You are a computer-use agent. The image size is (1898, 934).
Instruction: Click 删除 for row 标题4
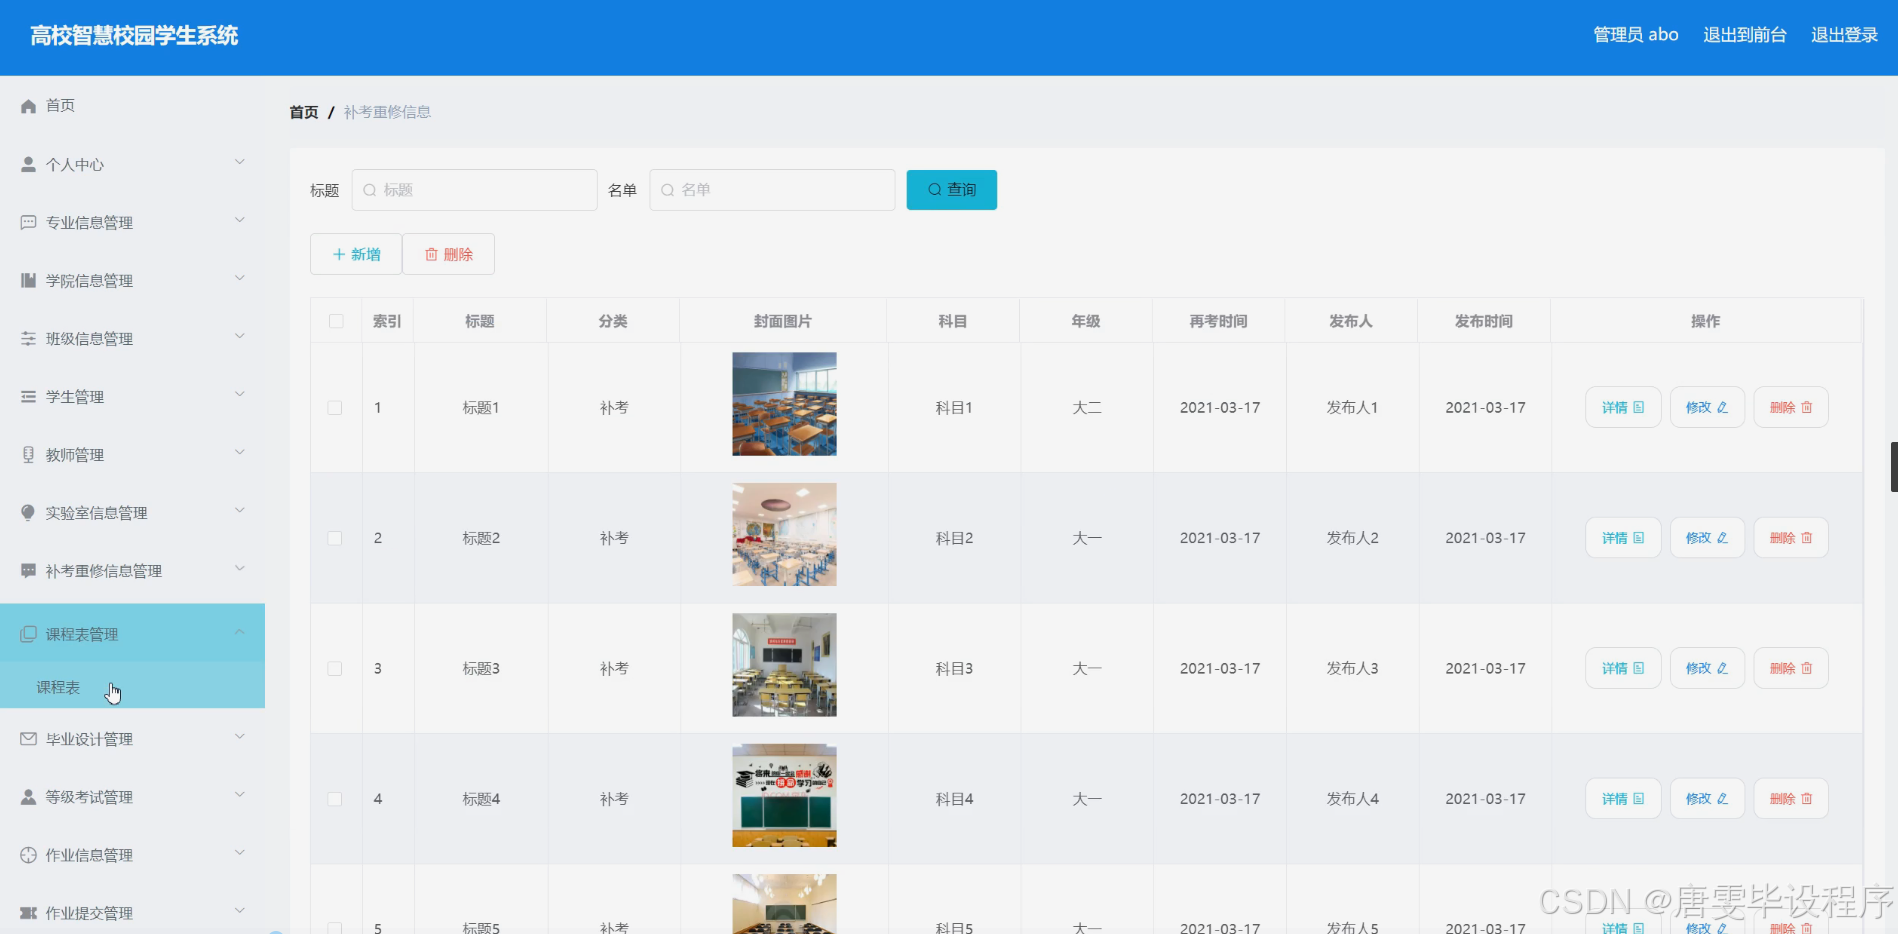click(x=1791, y=799)
